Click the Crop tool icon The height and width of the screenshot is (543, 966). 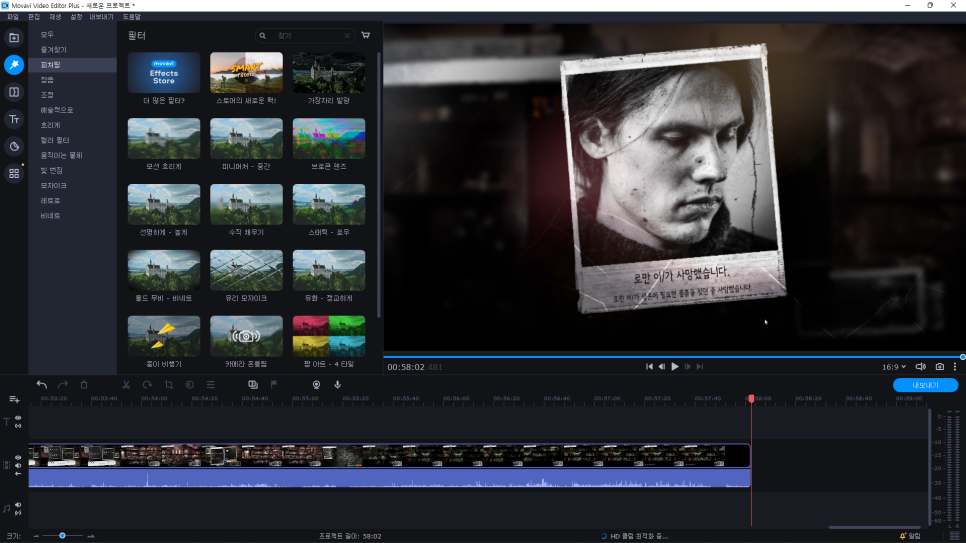(x=169, y=385)
